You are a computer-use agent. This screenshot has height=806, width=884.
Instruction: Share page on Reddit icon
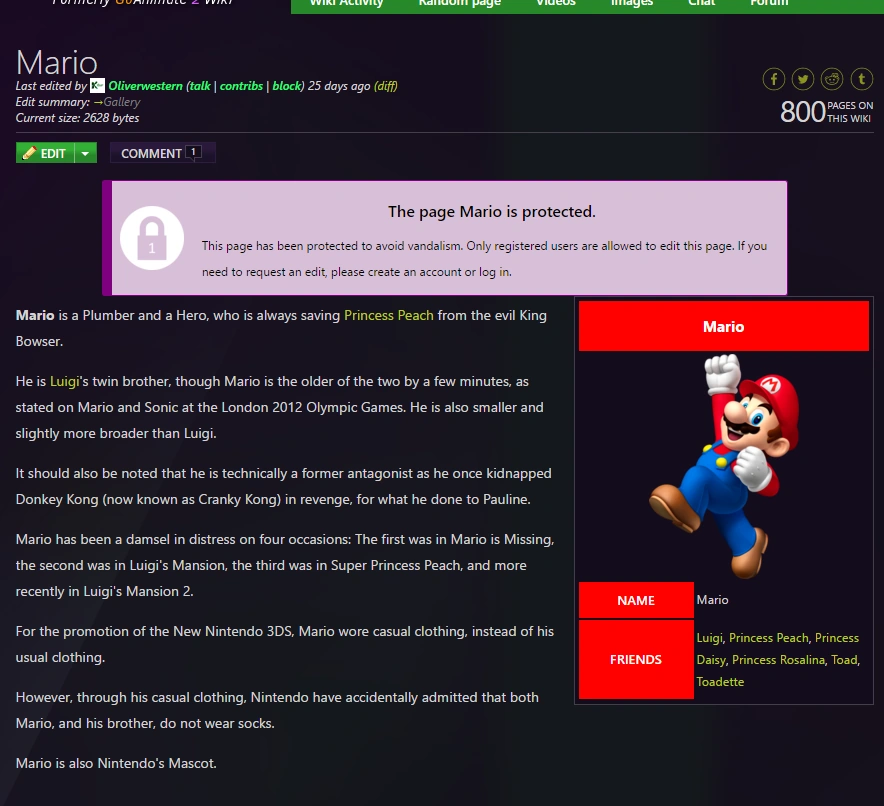point(832,79)
